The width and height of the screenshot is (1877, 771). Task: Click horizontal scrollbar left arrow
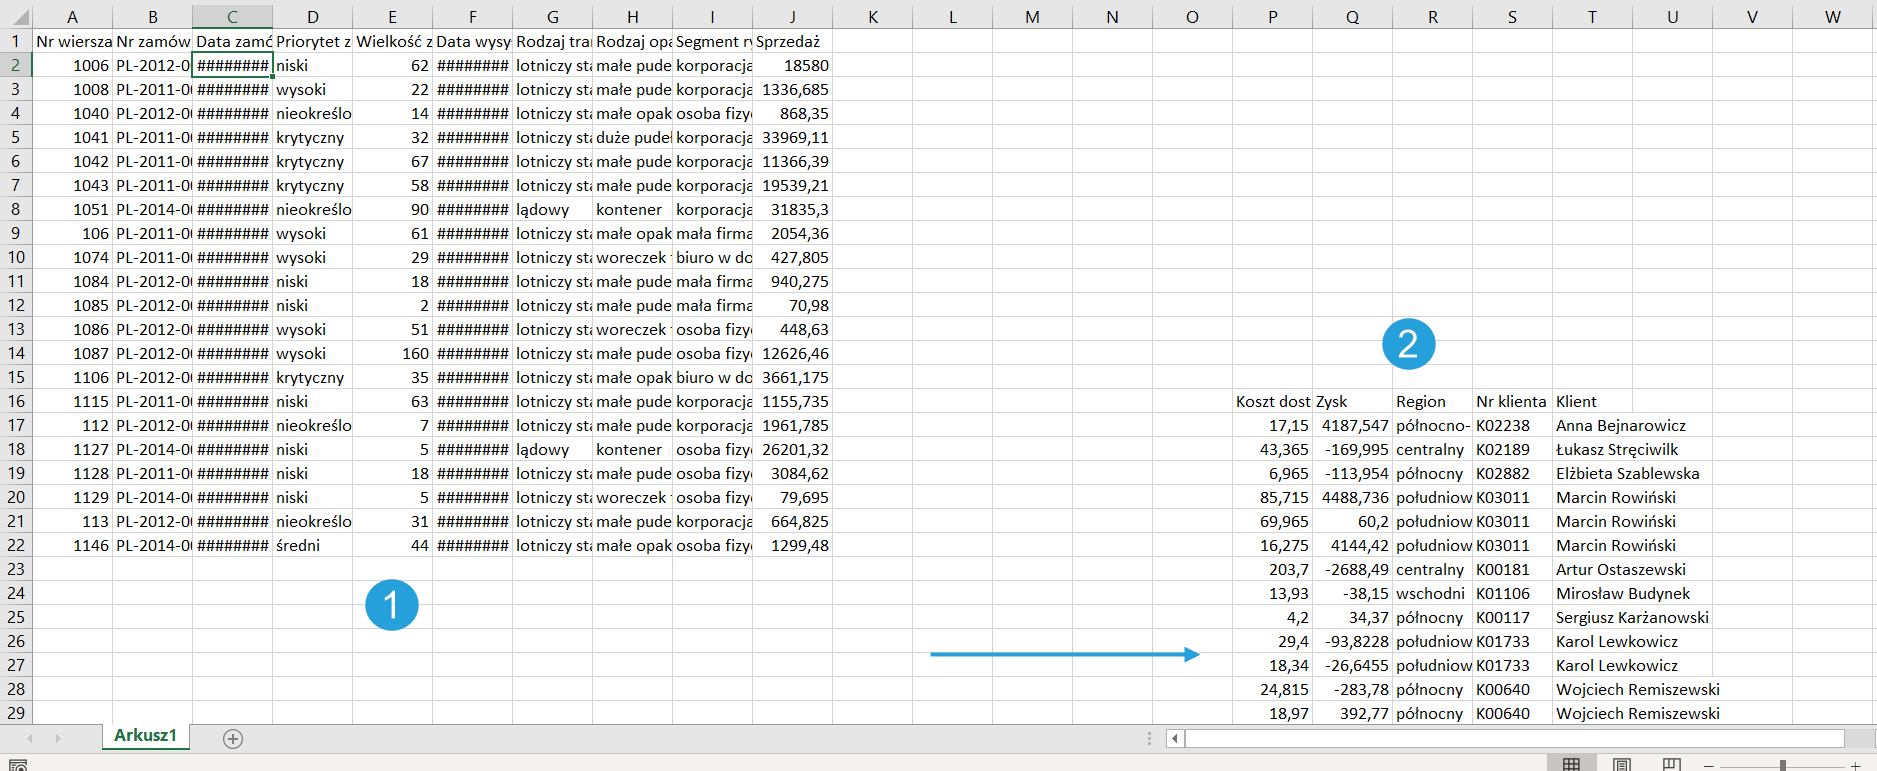pos(1175,739)
